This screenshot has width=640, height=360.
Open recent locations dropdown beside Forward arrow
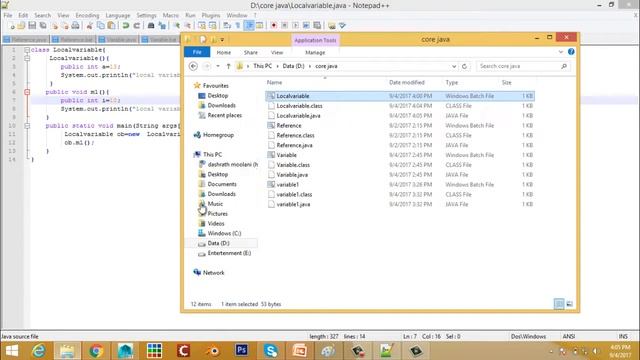click(218, 66)
